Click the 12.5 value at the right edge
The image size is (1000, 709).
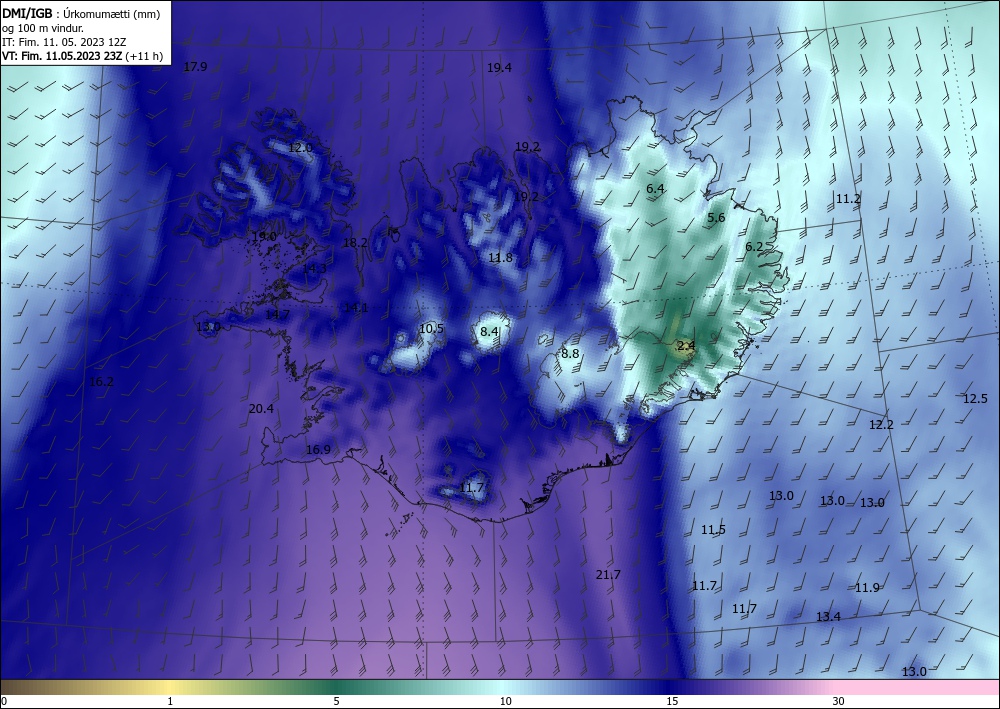click(x=975, y=399)
